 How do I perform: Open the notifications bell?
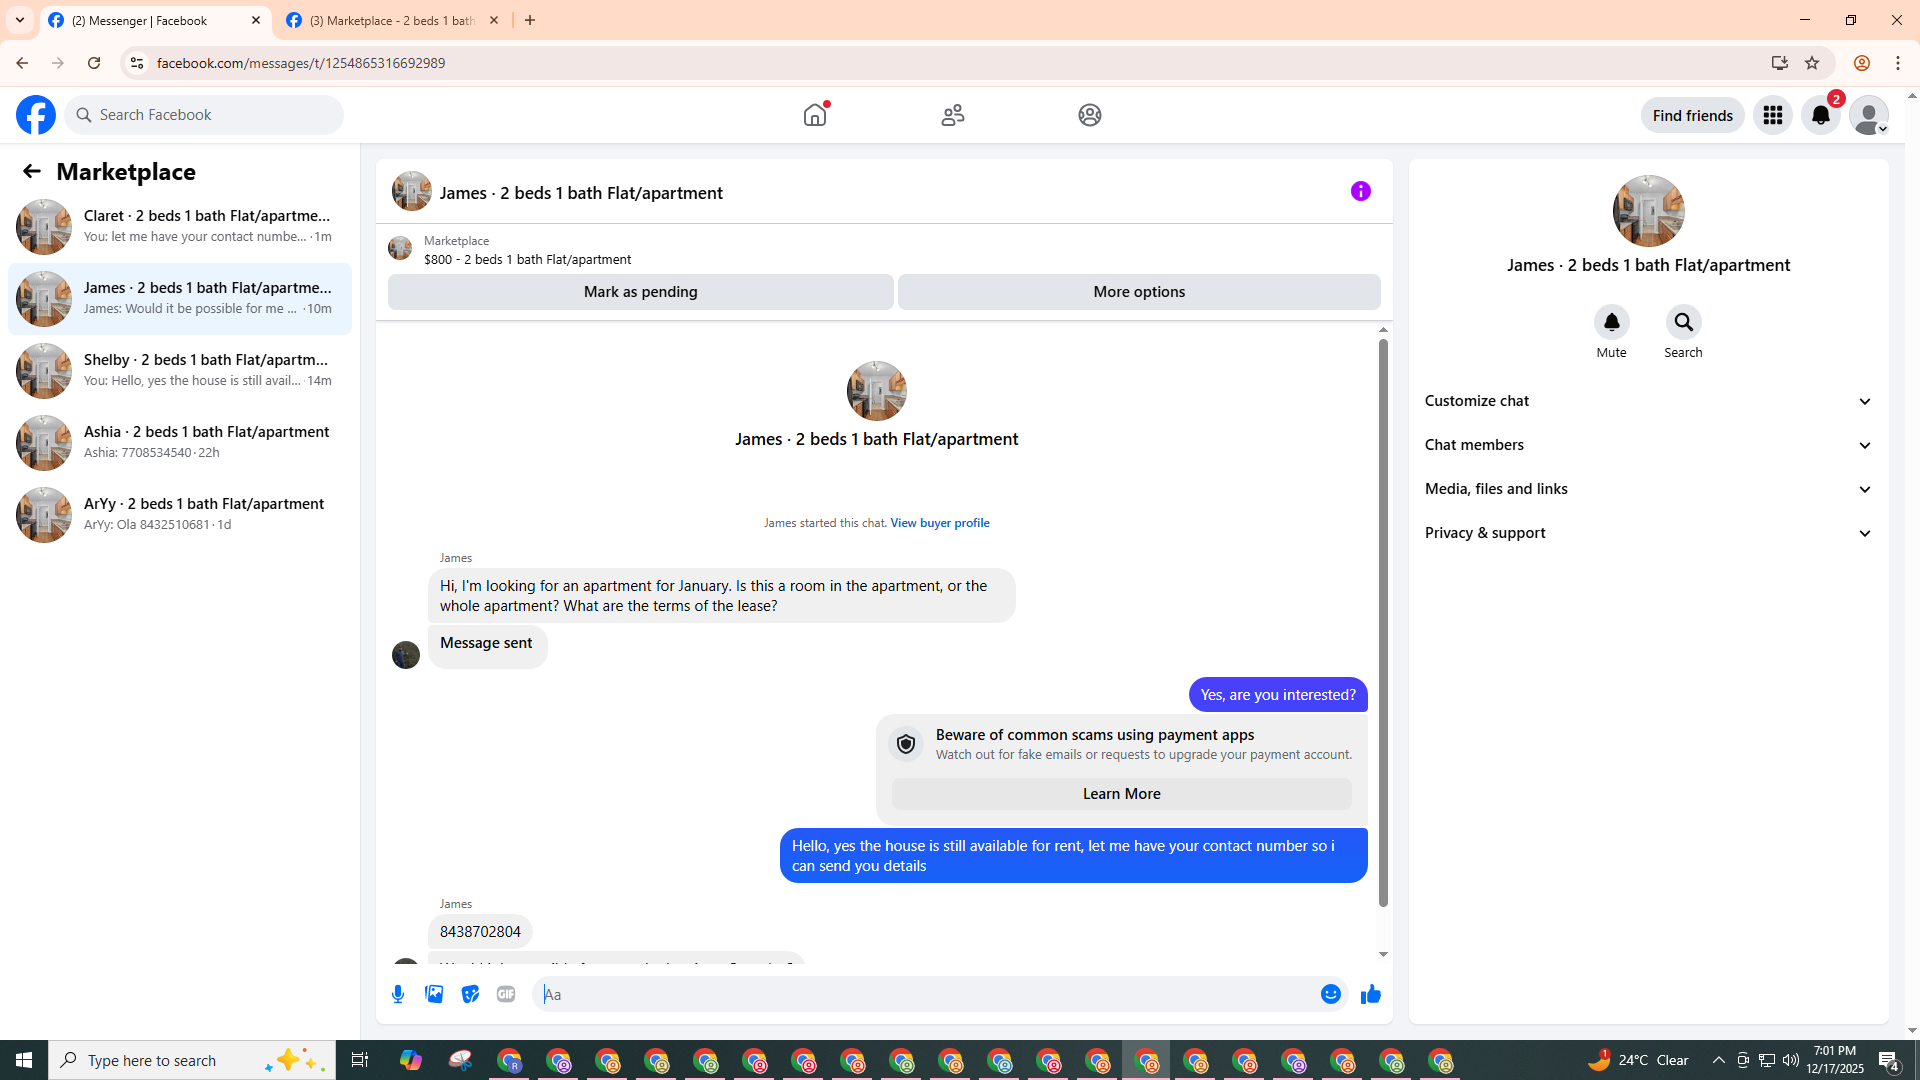click(1820, 115)
